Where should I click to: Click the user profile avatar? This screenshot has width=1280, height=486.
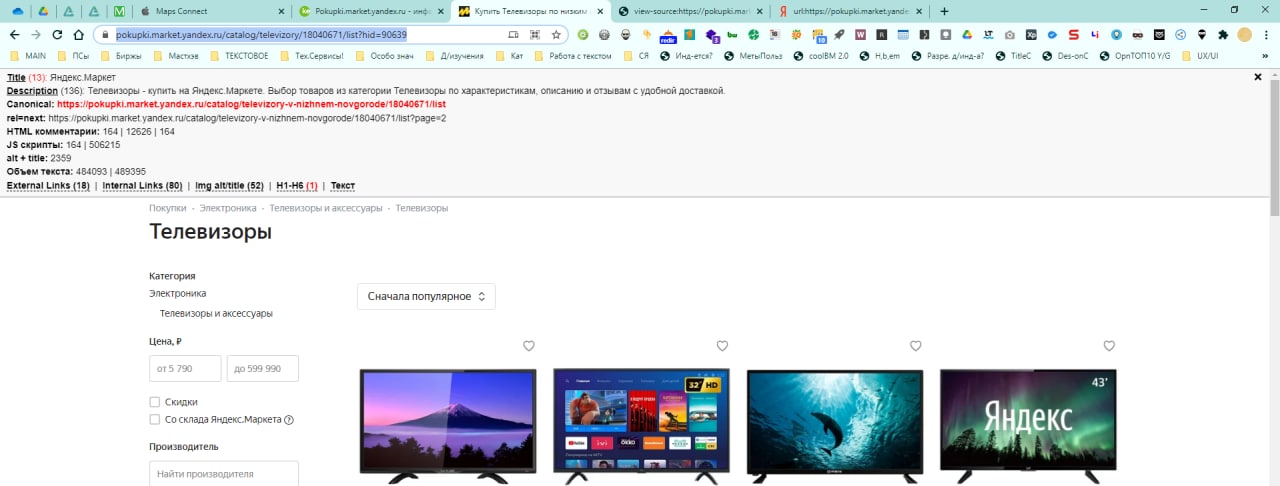tap(1244, 34)
